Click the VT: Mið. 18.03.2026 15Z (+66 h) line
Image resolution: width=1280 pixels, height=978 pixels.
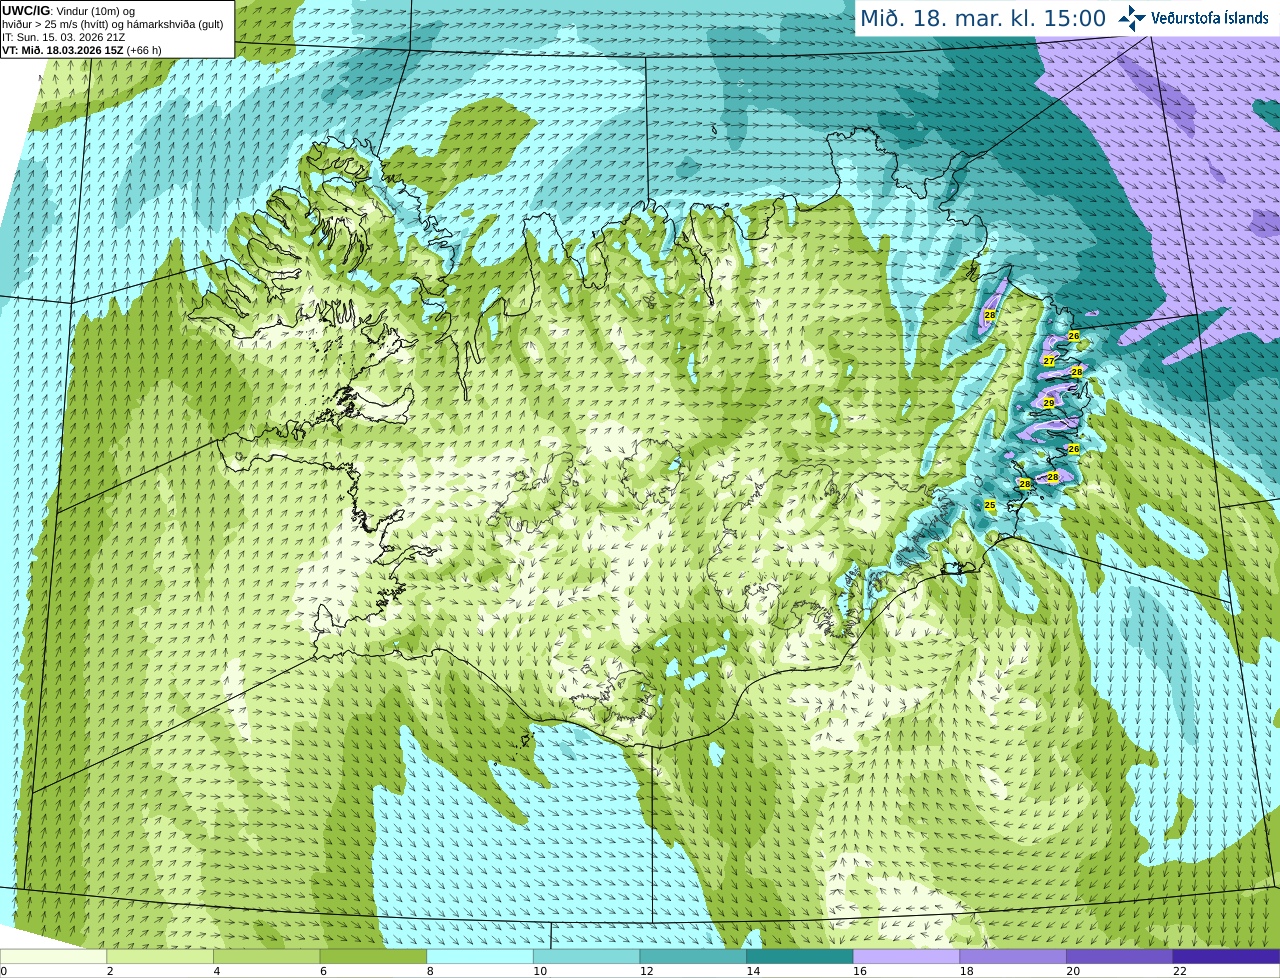(x=82, y=50)
